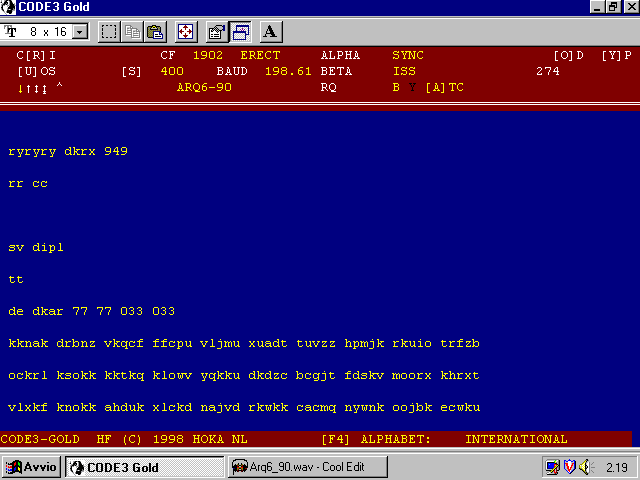640x480 pixels.
Task: Click the Paste toolbar icon
Action: pos(155,31)
